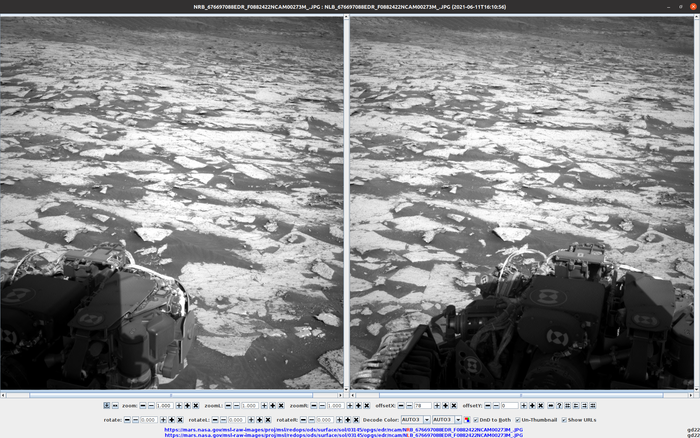This screenshot has width=700, height=438.
Task: Reset rotate using its X button
Action: (x=180, y=419)
